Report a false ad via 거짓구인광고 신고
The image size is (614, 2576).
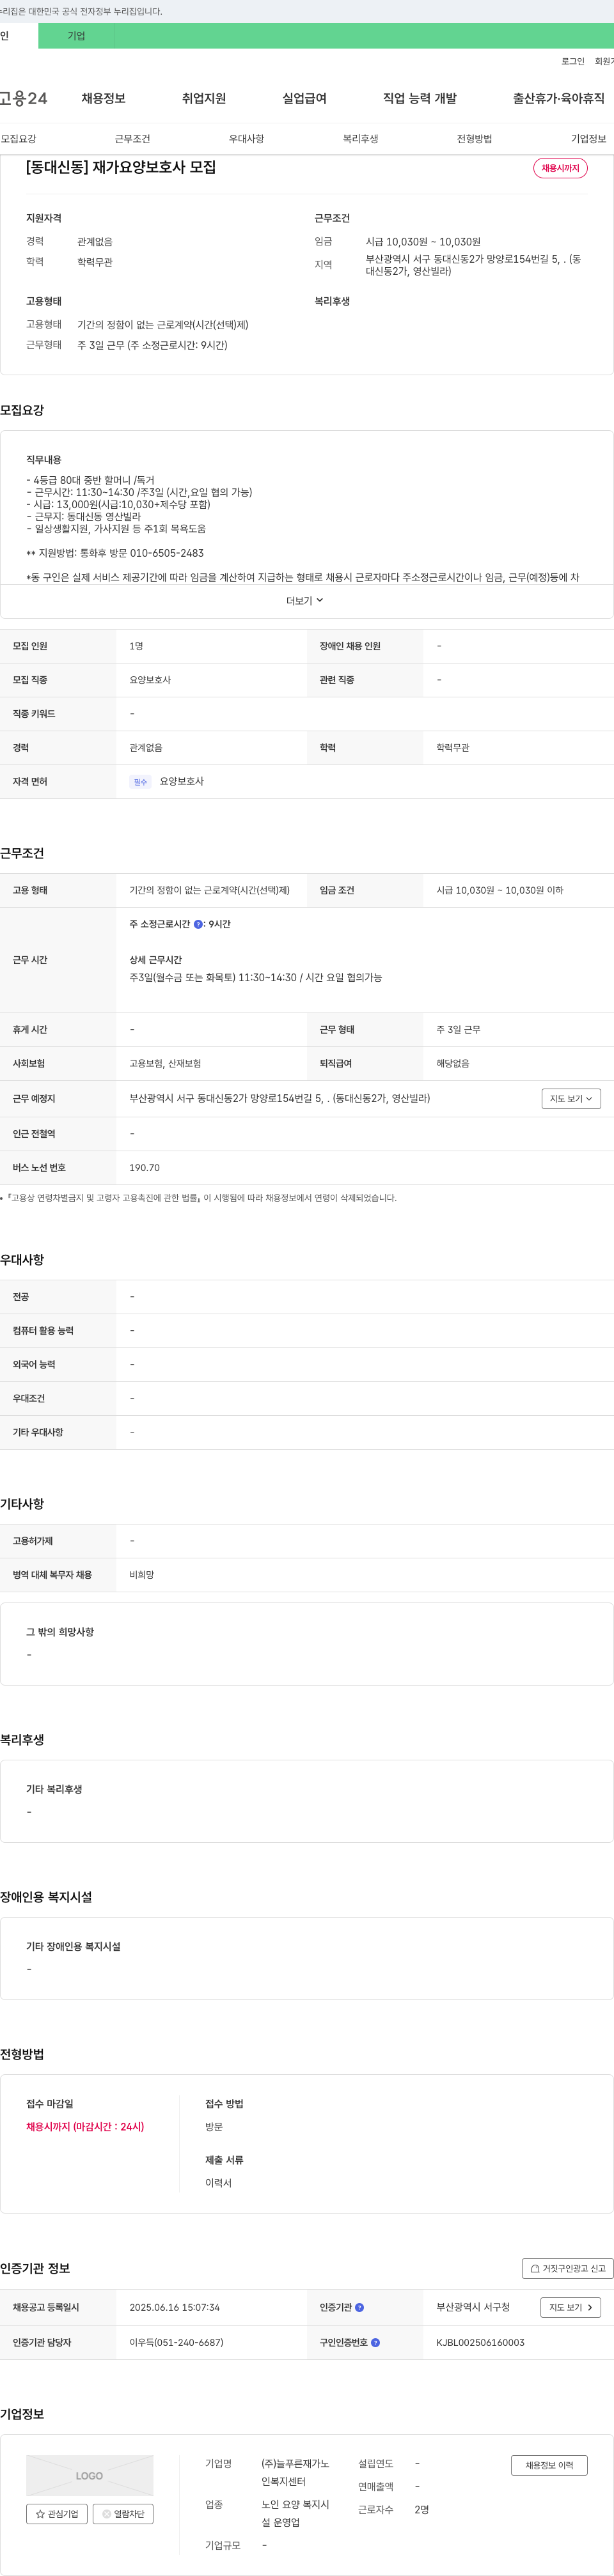pos(567,2268)
